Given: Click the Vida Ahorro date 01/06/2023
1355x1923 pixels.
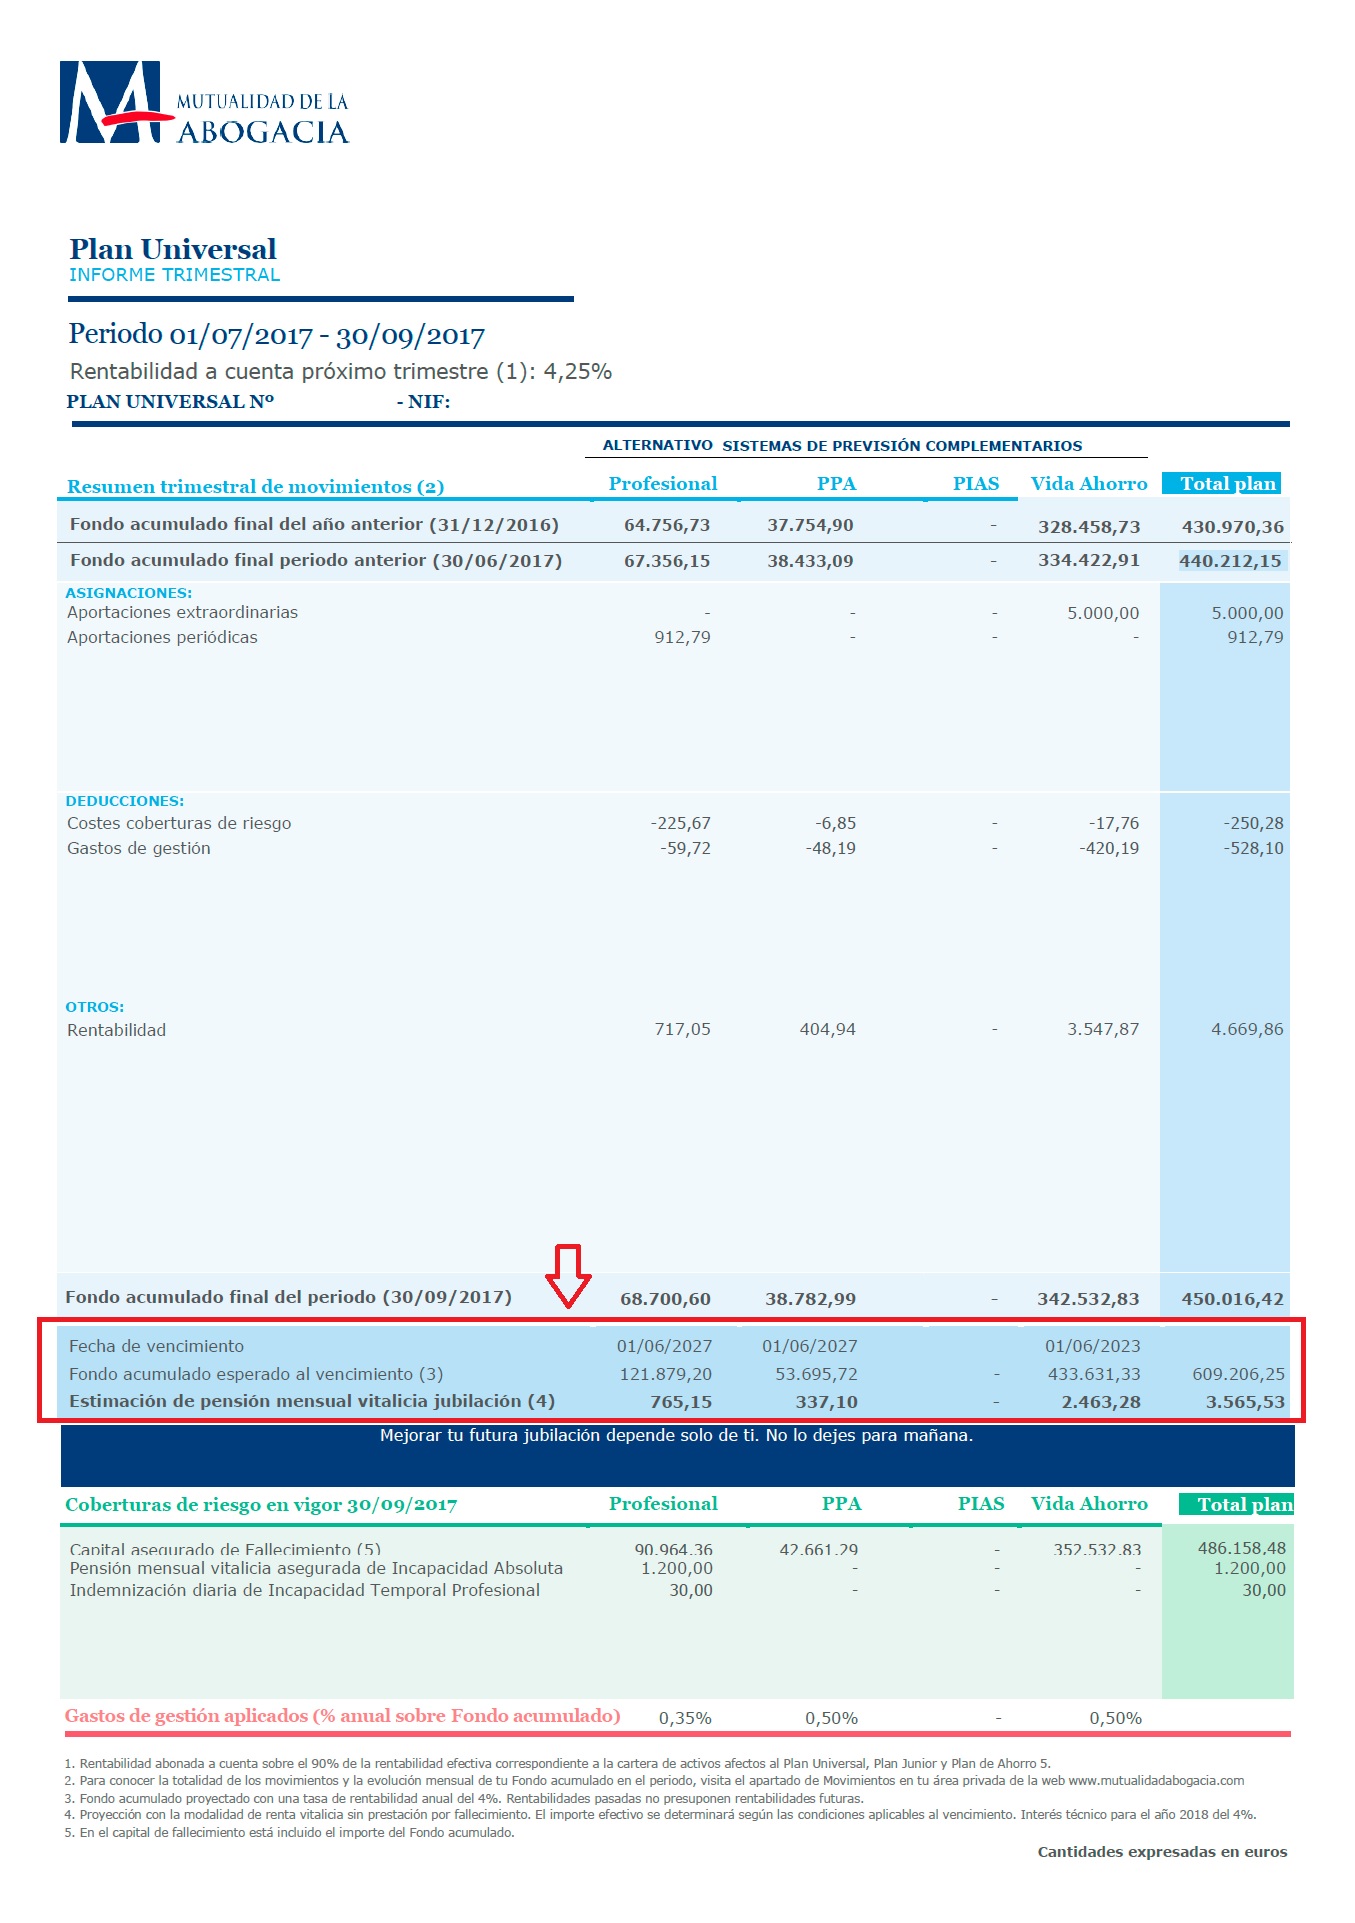Looking at the screenshot, I should coord(1092,1346).
